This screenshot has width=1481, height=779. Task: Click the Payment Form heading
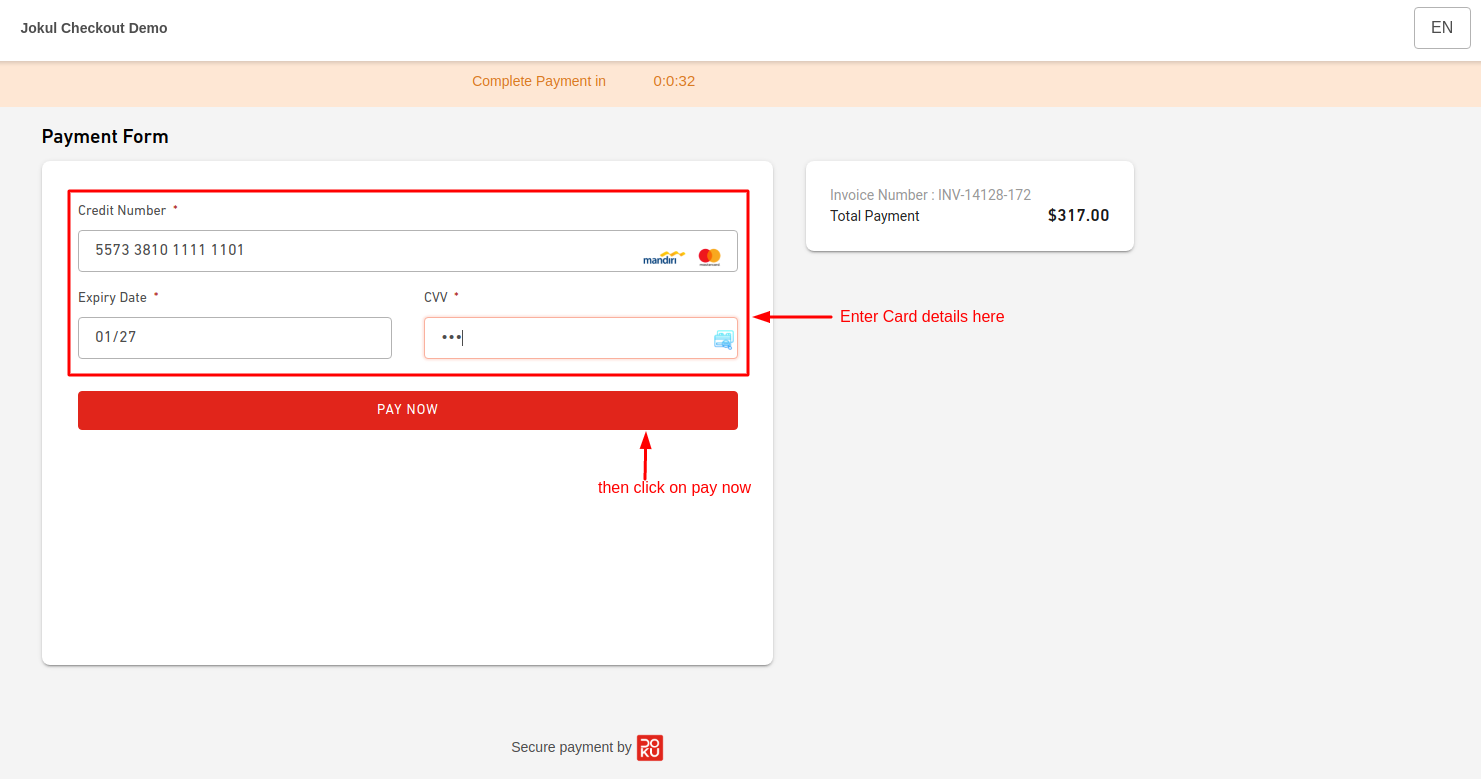[x=105, y=137]
